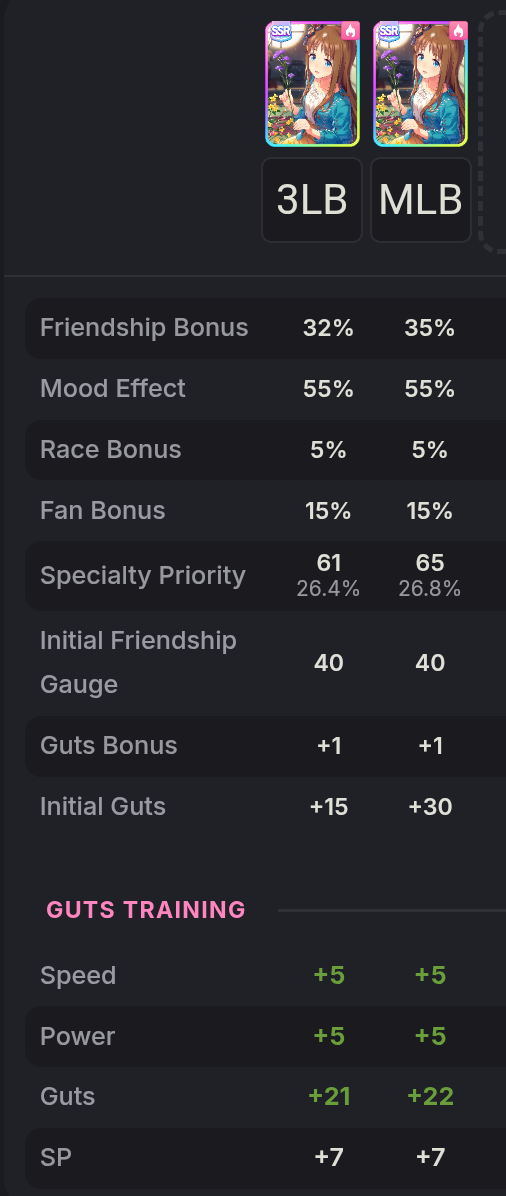Click the Race Bonus row label

click(x=111, y=449)
